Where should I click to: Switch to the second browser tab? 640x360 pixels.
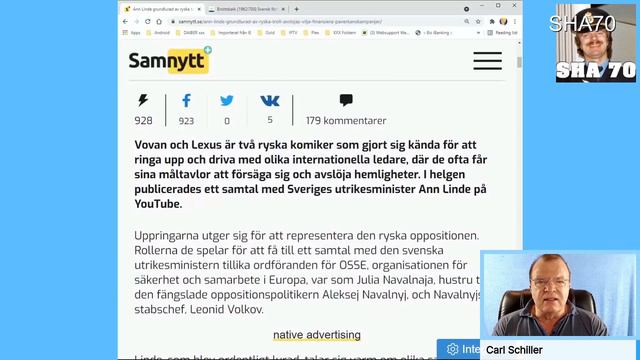point(247,9)
